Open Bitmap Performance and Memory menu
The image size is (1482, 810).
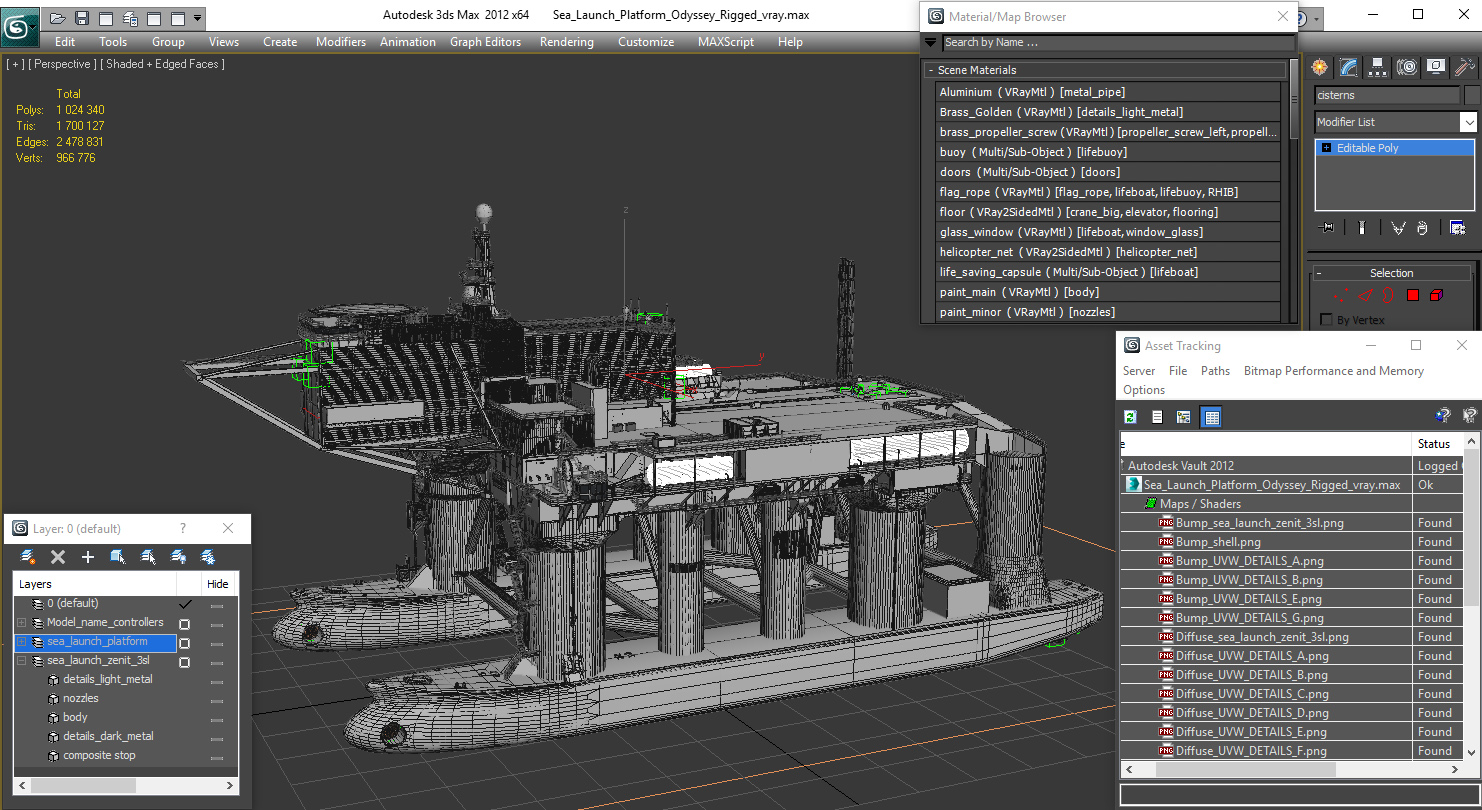[x=1333, y=371]
